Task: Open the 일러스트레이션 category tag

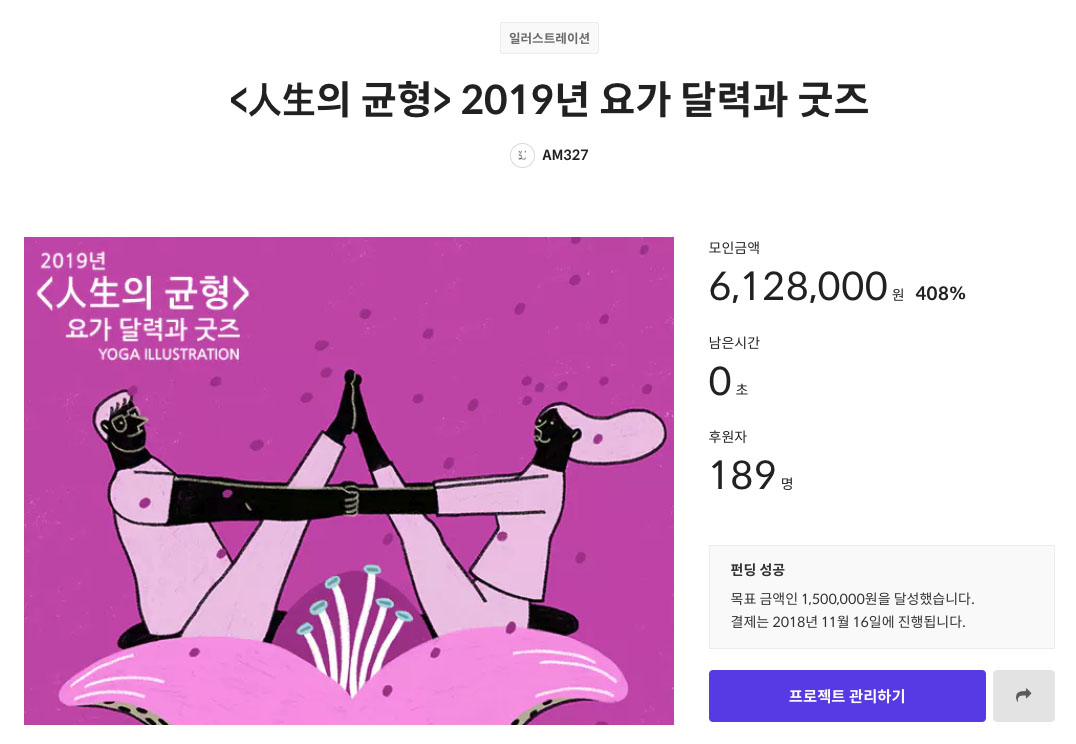Action: (x=549, y=38)
